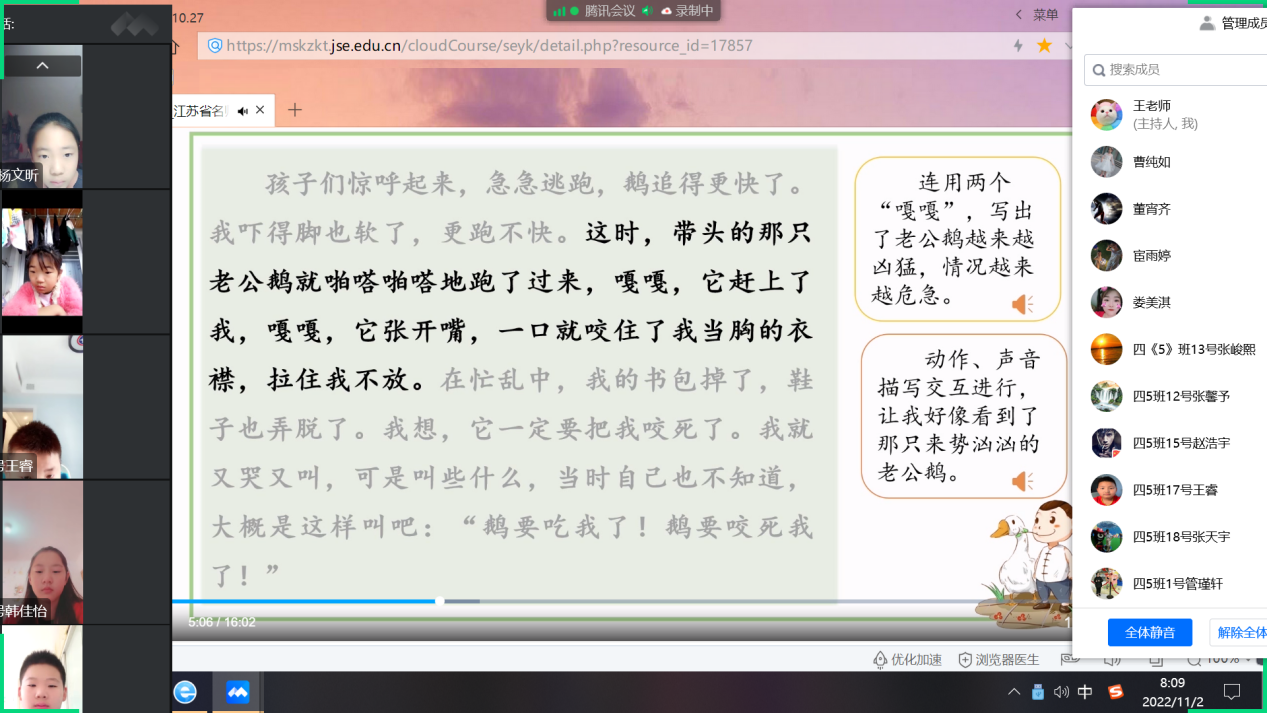Click the Tencent Meeting signal strength bars
The width and height of the screenshot is (1267, 713).
[x=559, y=11]
